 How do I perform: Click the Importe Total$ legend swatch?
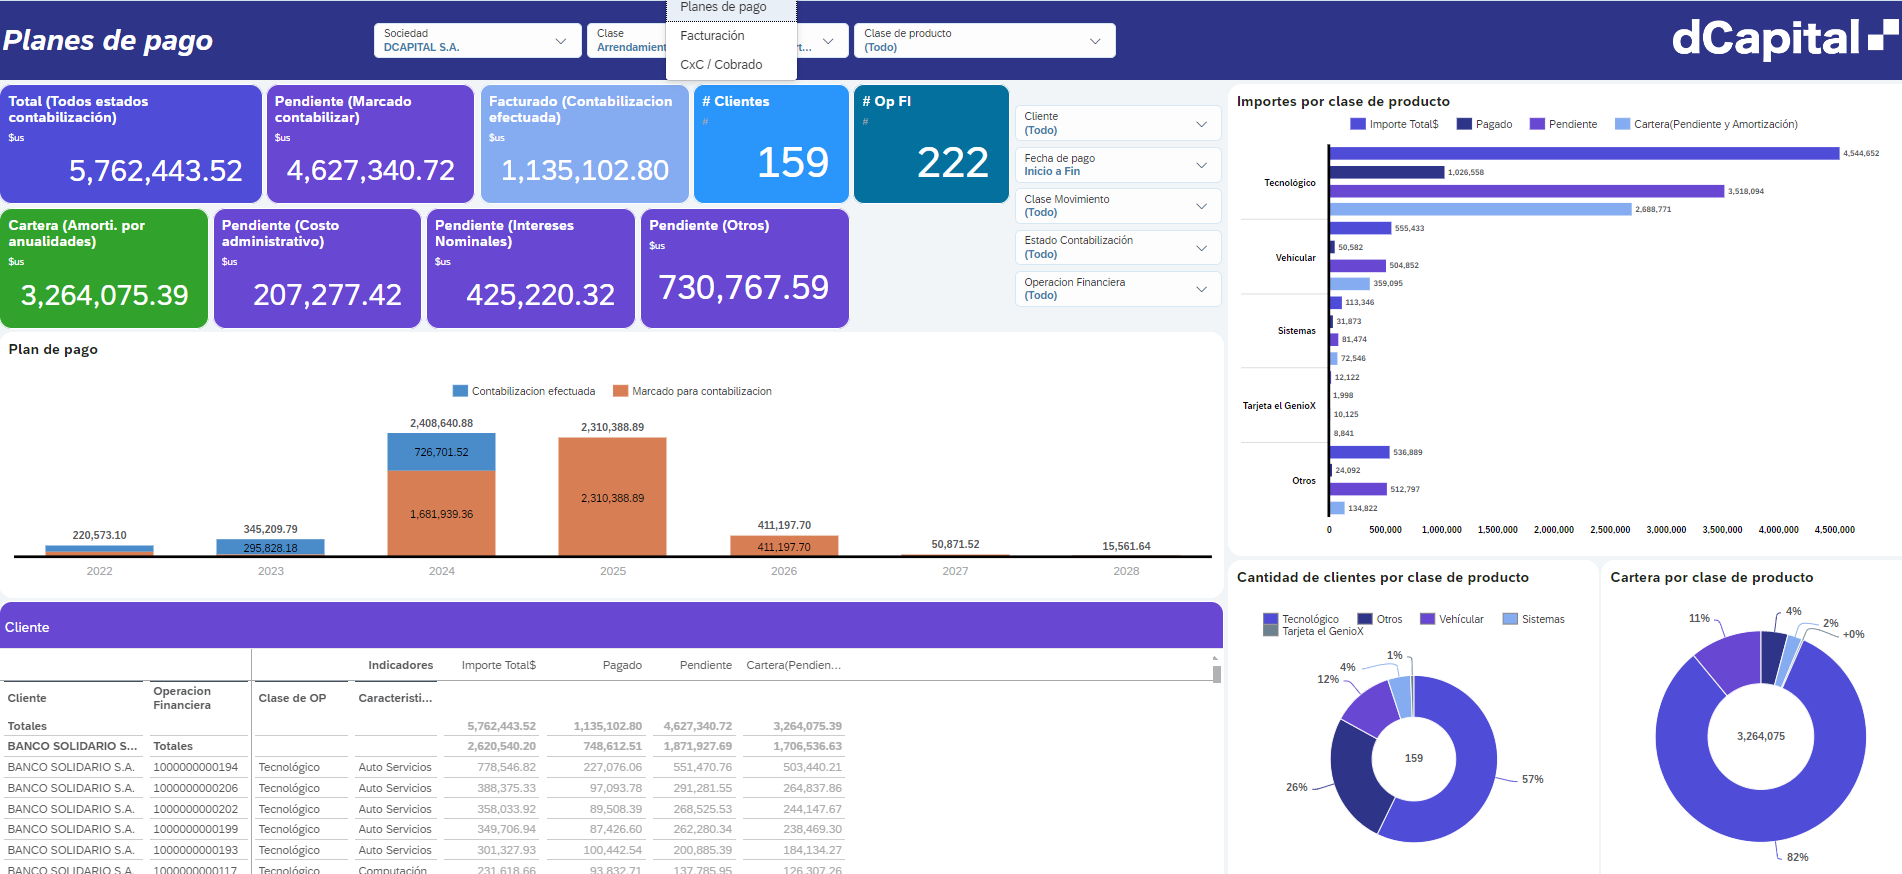tap(1358, 124)
